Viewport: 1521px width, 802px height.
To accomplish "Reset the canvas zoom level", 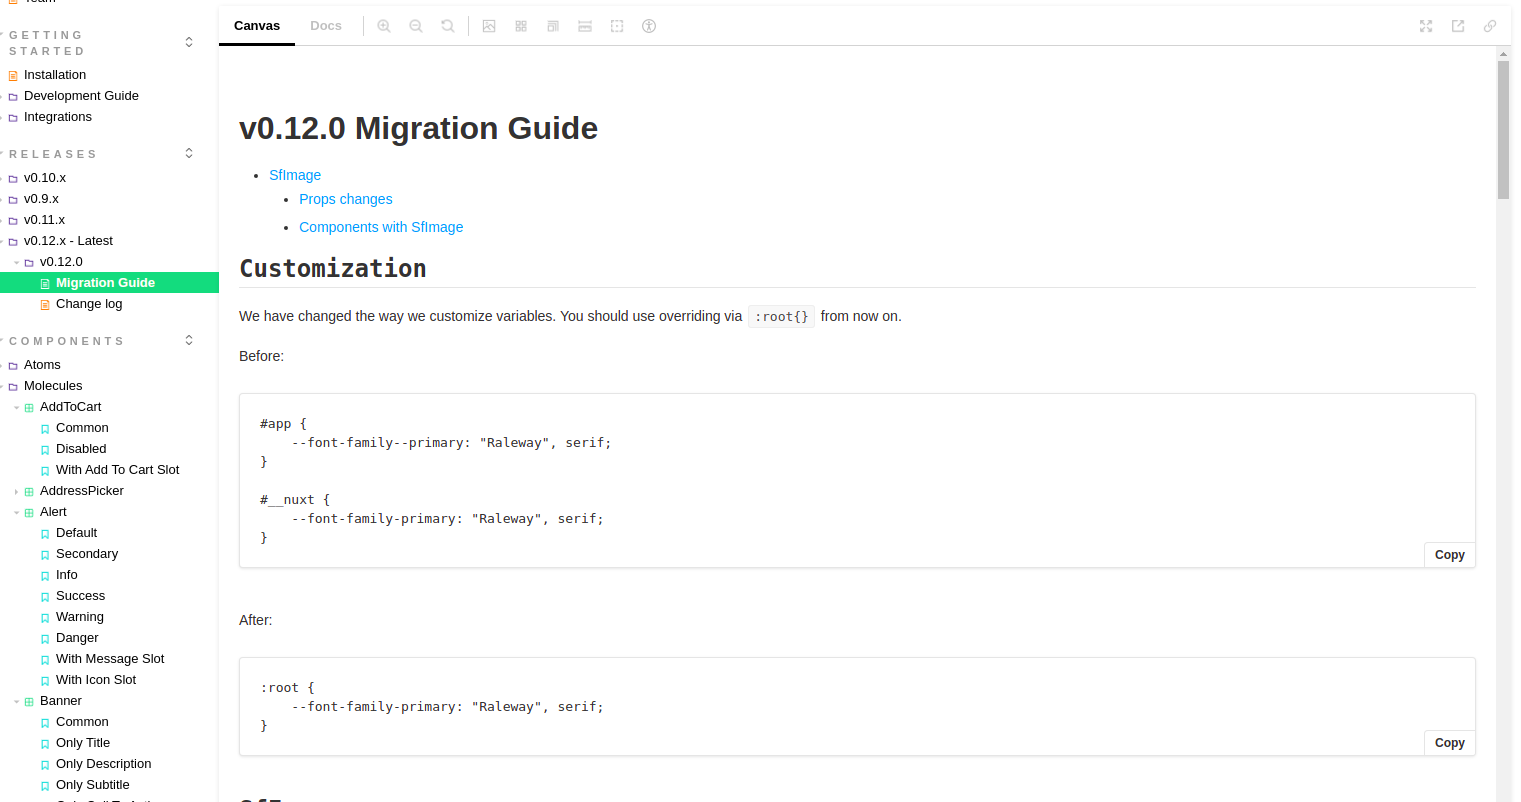I will (x=448, y=26).
